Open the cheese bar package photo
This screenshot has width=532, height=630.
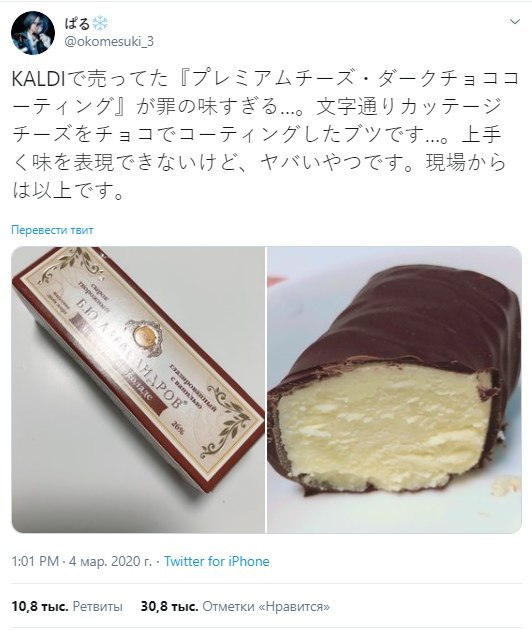[x=138, y=390]
